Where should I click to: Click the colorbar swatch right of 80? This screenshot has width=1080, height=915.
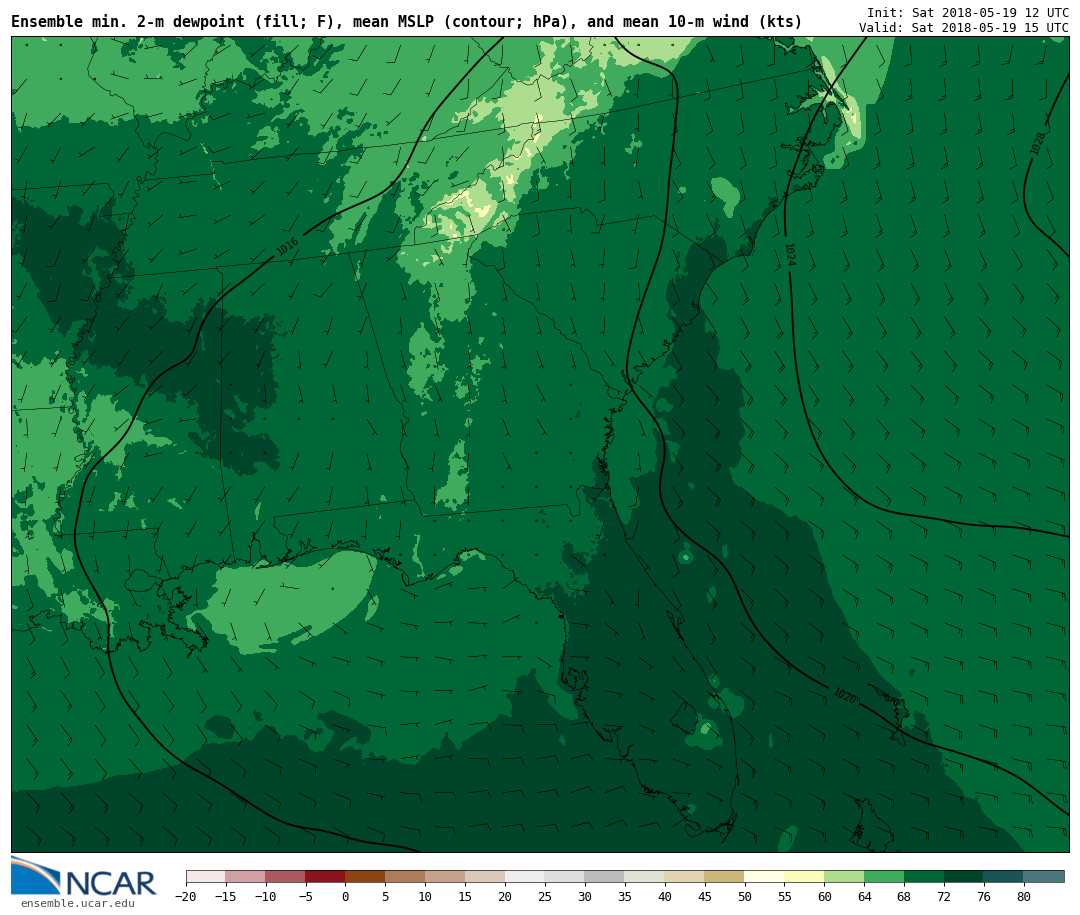coord(1044,877)
